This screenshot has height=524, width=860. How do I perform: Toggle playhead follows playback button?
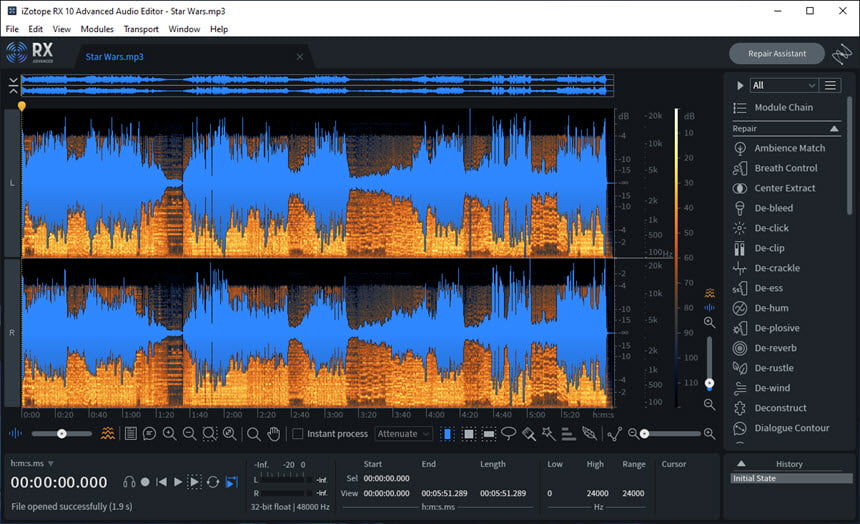[x=233, y=482]
